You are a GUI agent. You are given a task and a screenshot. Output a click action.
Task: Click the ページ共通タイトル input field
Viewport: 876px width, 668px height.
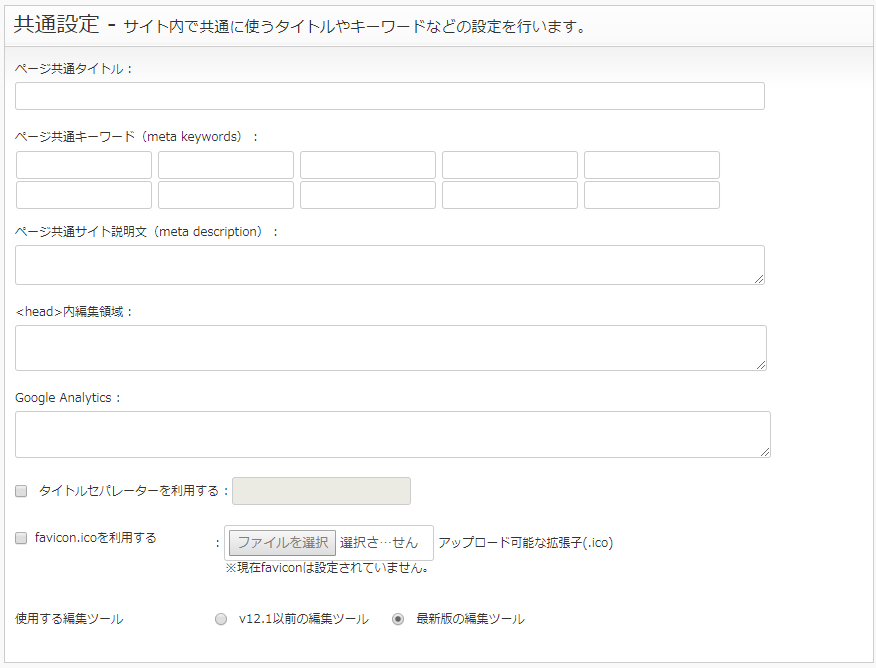pos(389,96)
